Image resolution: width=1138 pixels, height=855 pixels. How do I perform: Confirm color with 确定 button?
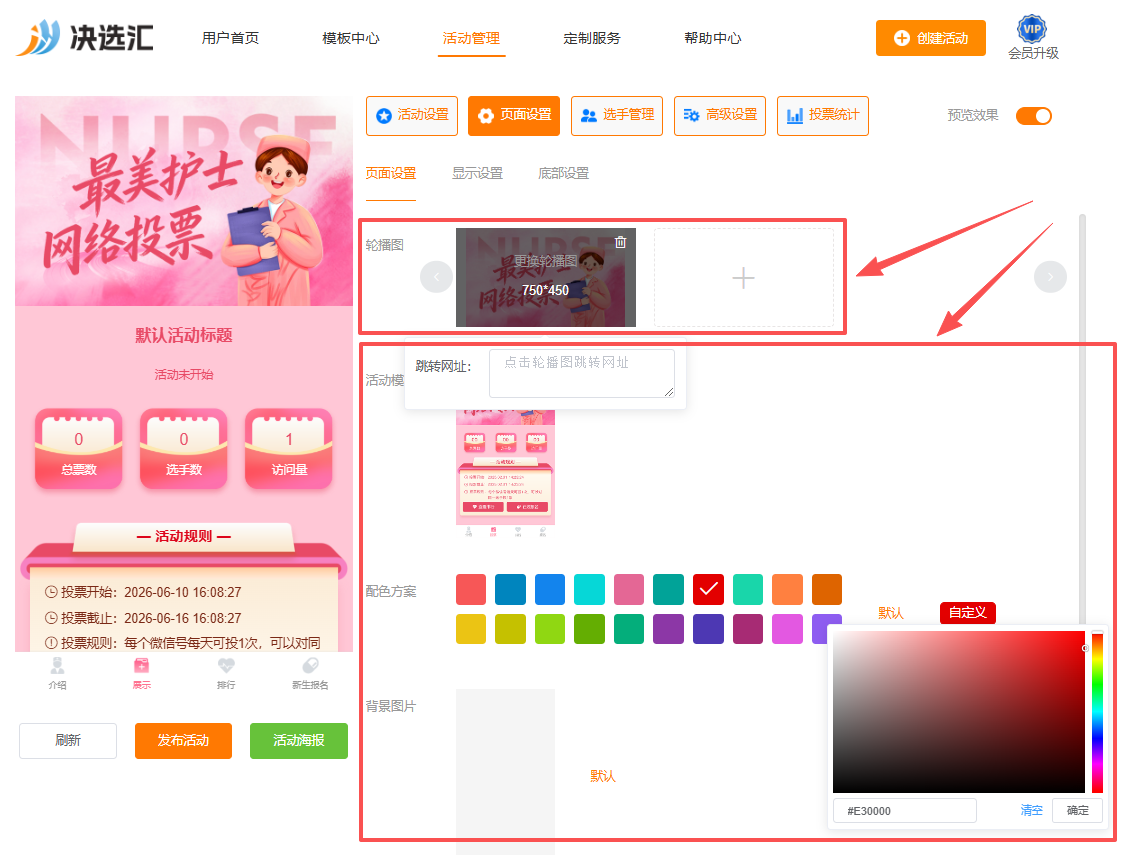(x=1077, y=810)
